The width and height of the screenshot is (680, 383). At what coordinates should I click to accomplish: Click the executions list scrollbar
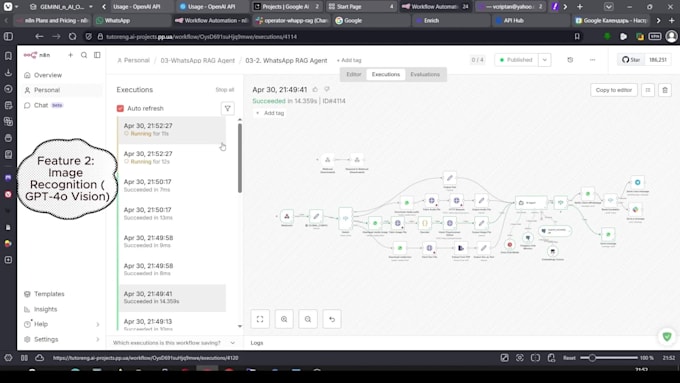pyautogui.click(x=239, y=158)
